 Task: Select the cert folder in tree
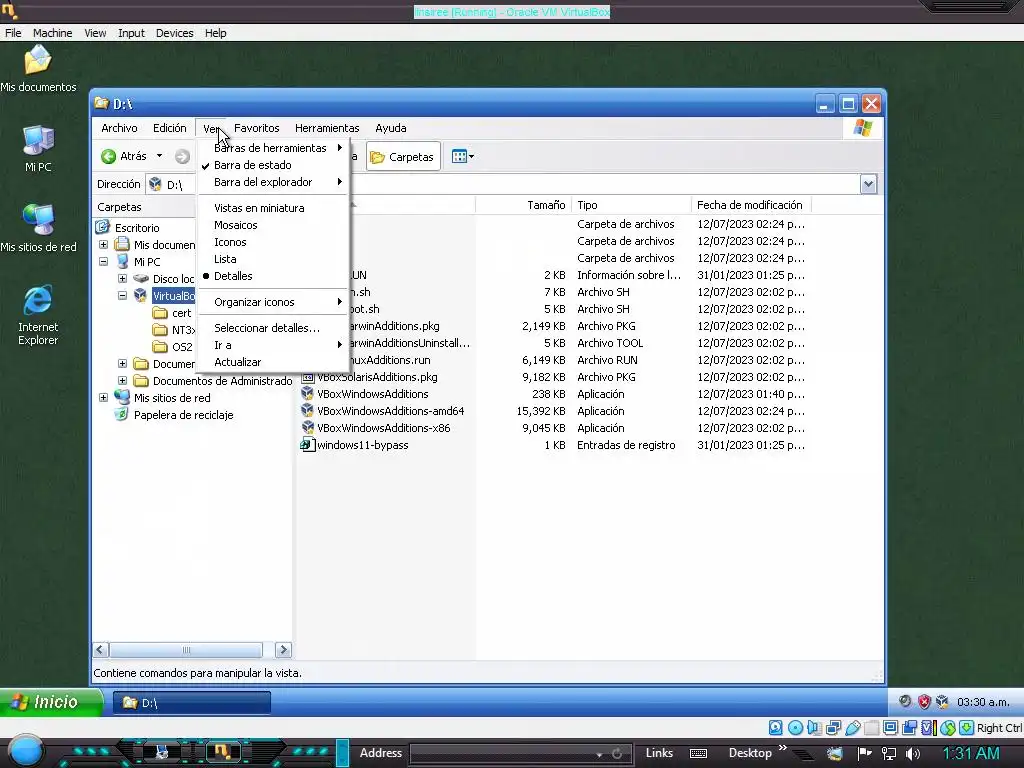172,313
